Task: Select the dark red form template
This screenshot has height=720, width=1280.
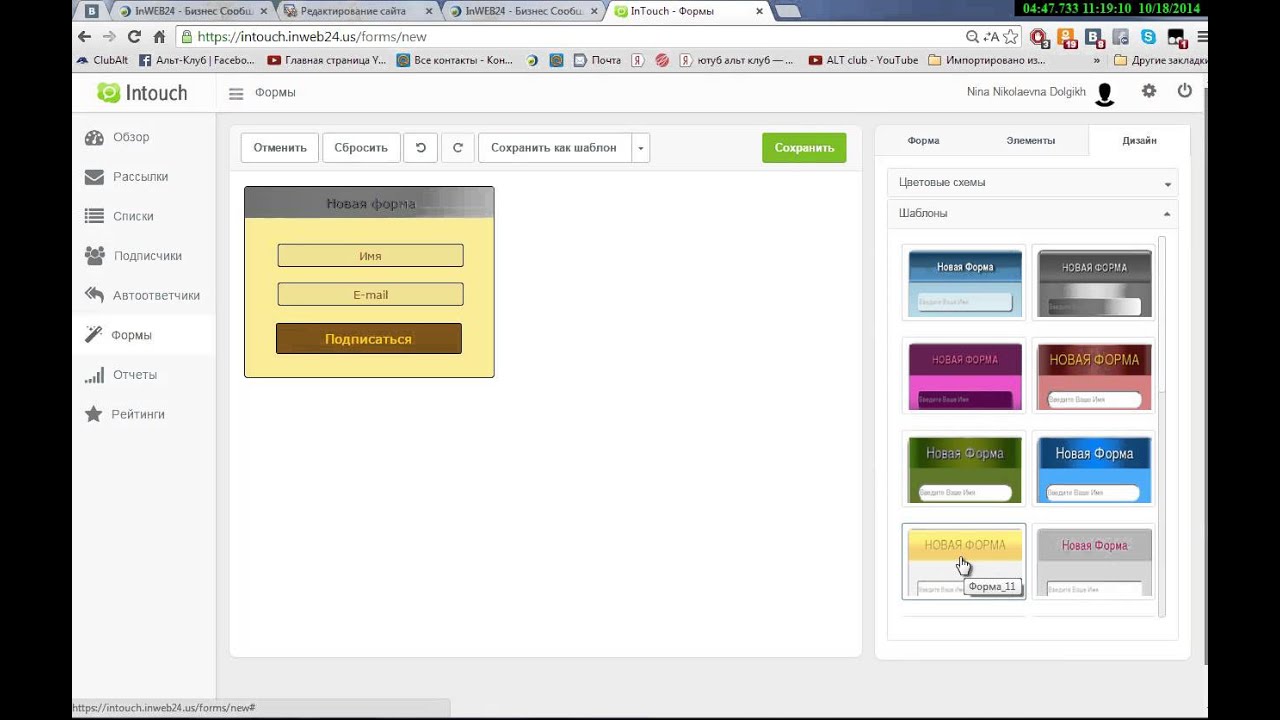Action: pos(1094,376)
